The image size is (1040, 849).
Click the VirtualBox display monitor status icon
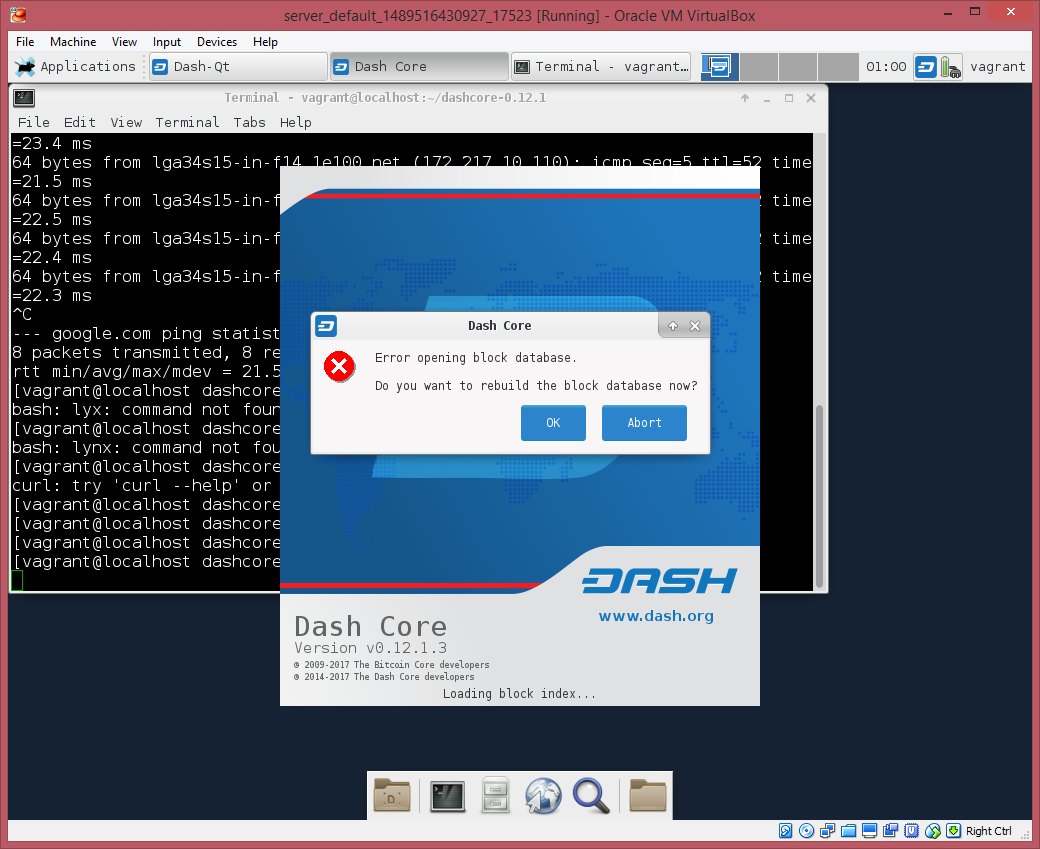tap(870, 831)
